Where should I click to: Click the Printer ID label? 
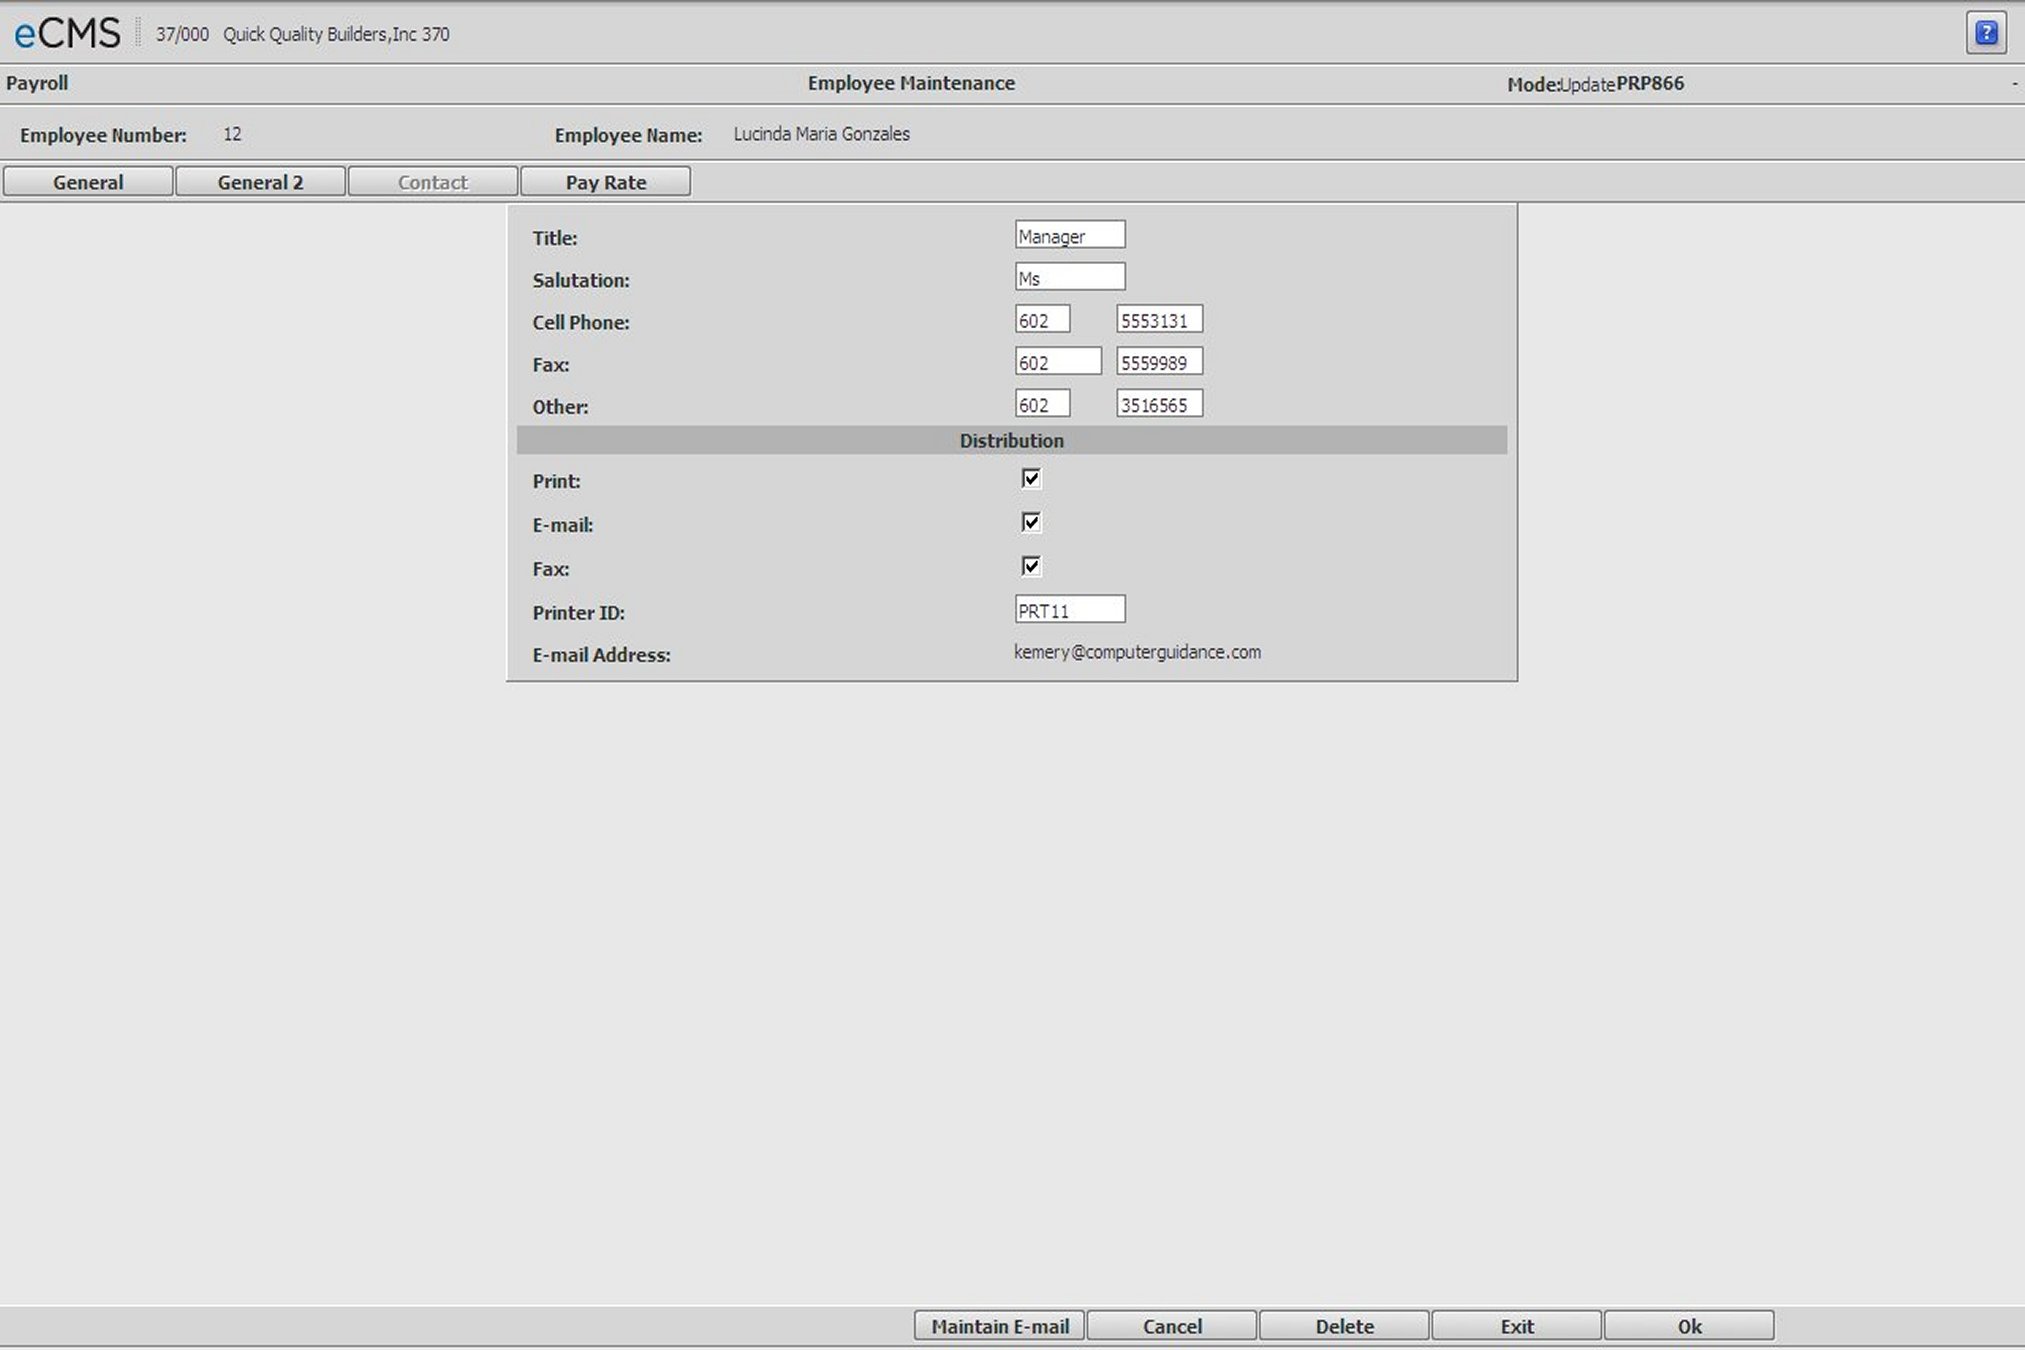click(x=578, y=613)
